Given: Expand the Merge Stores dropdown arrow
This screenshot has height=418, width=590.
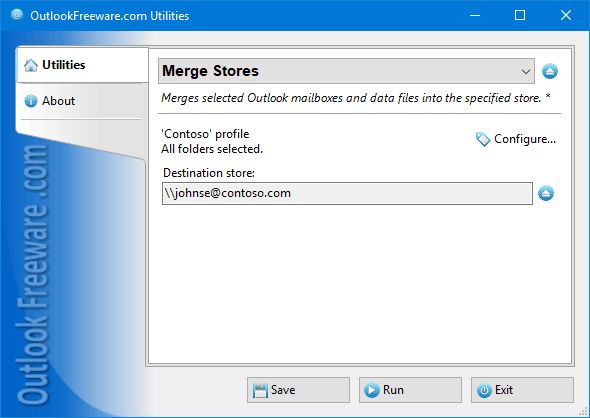Looking at the screenshot, I should (x=526, y=71).
